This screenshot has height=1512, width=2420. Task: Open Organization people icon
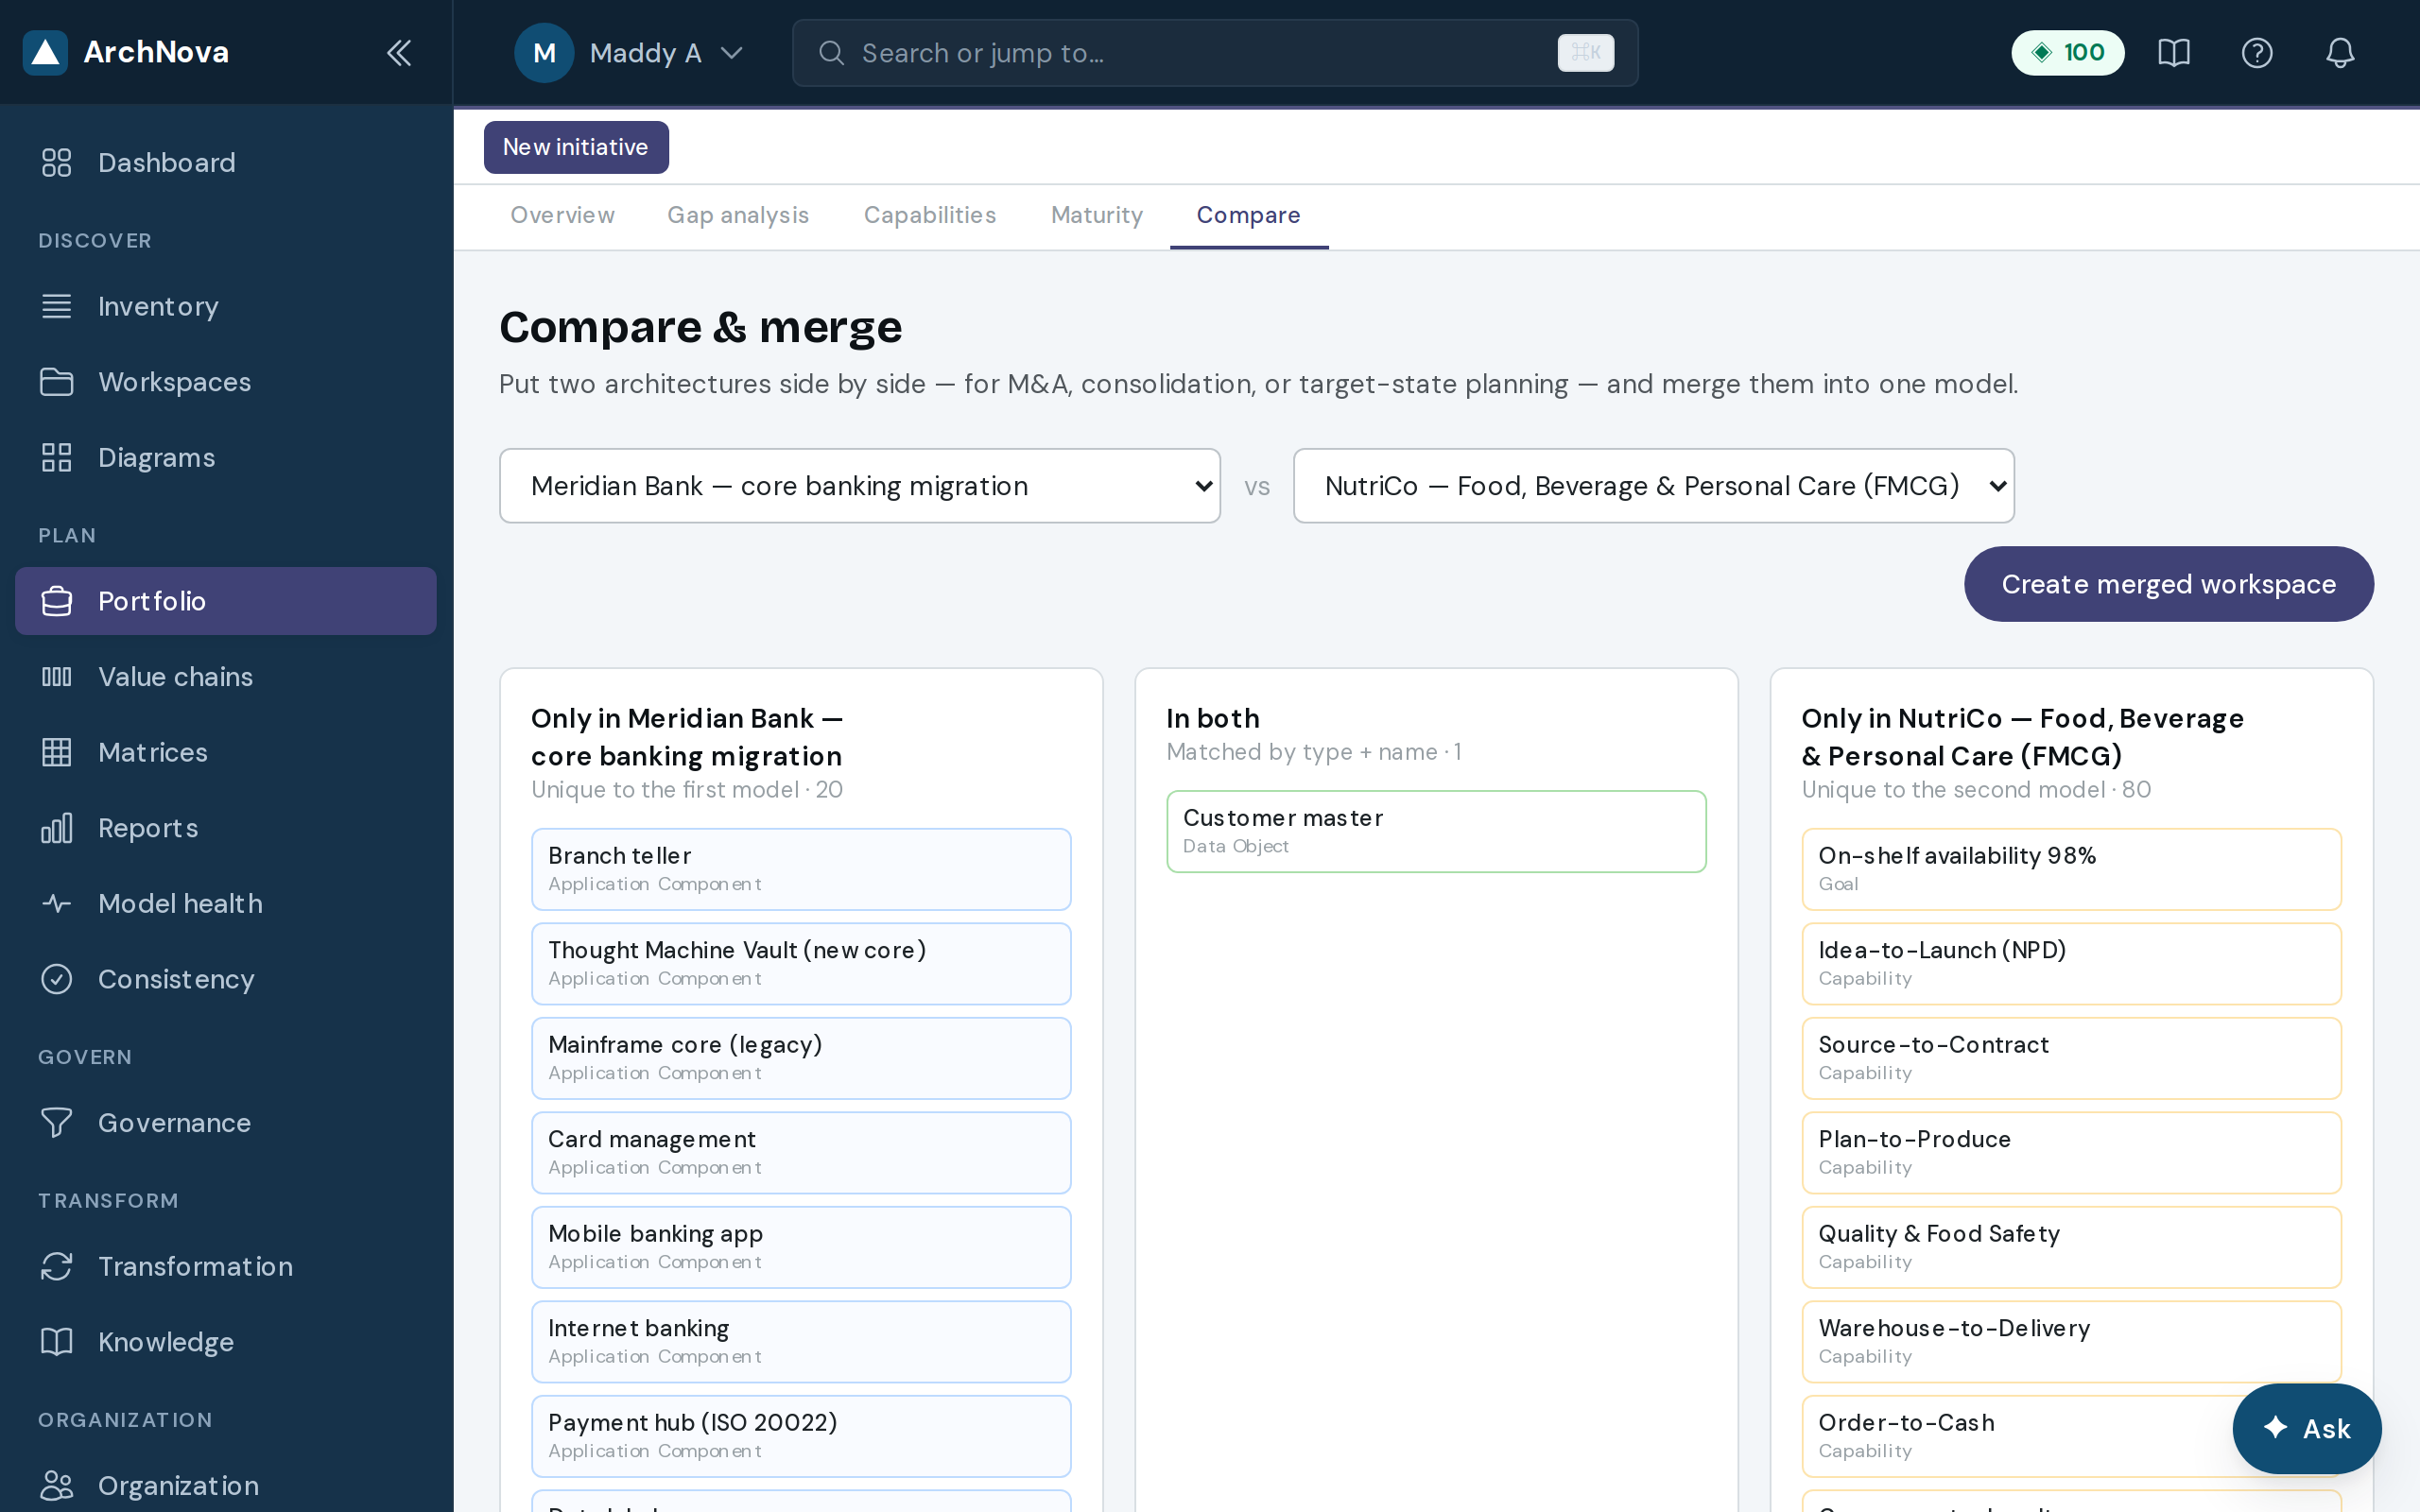click(57, 1486)
